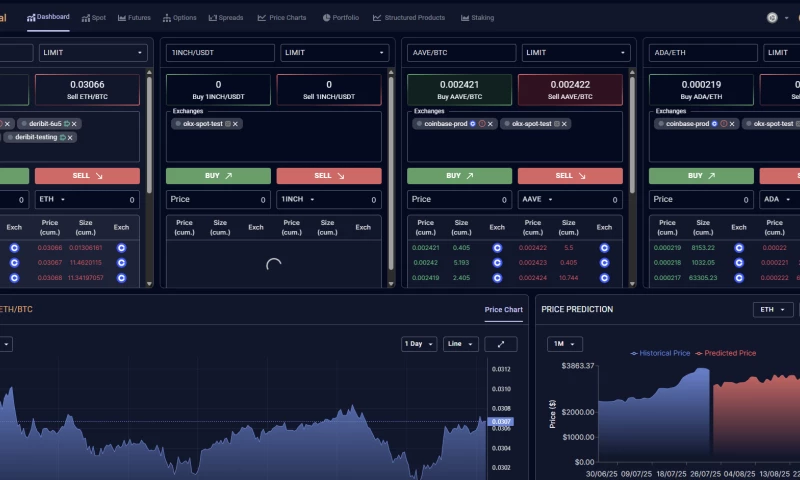Remove the deribit-6u5 exchange chip
Image resolution: width=800 pixels, height=480 pixels.
(x=74, y=124)
